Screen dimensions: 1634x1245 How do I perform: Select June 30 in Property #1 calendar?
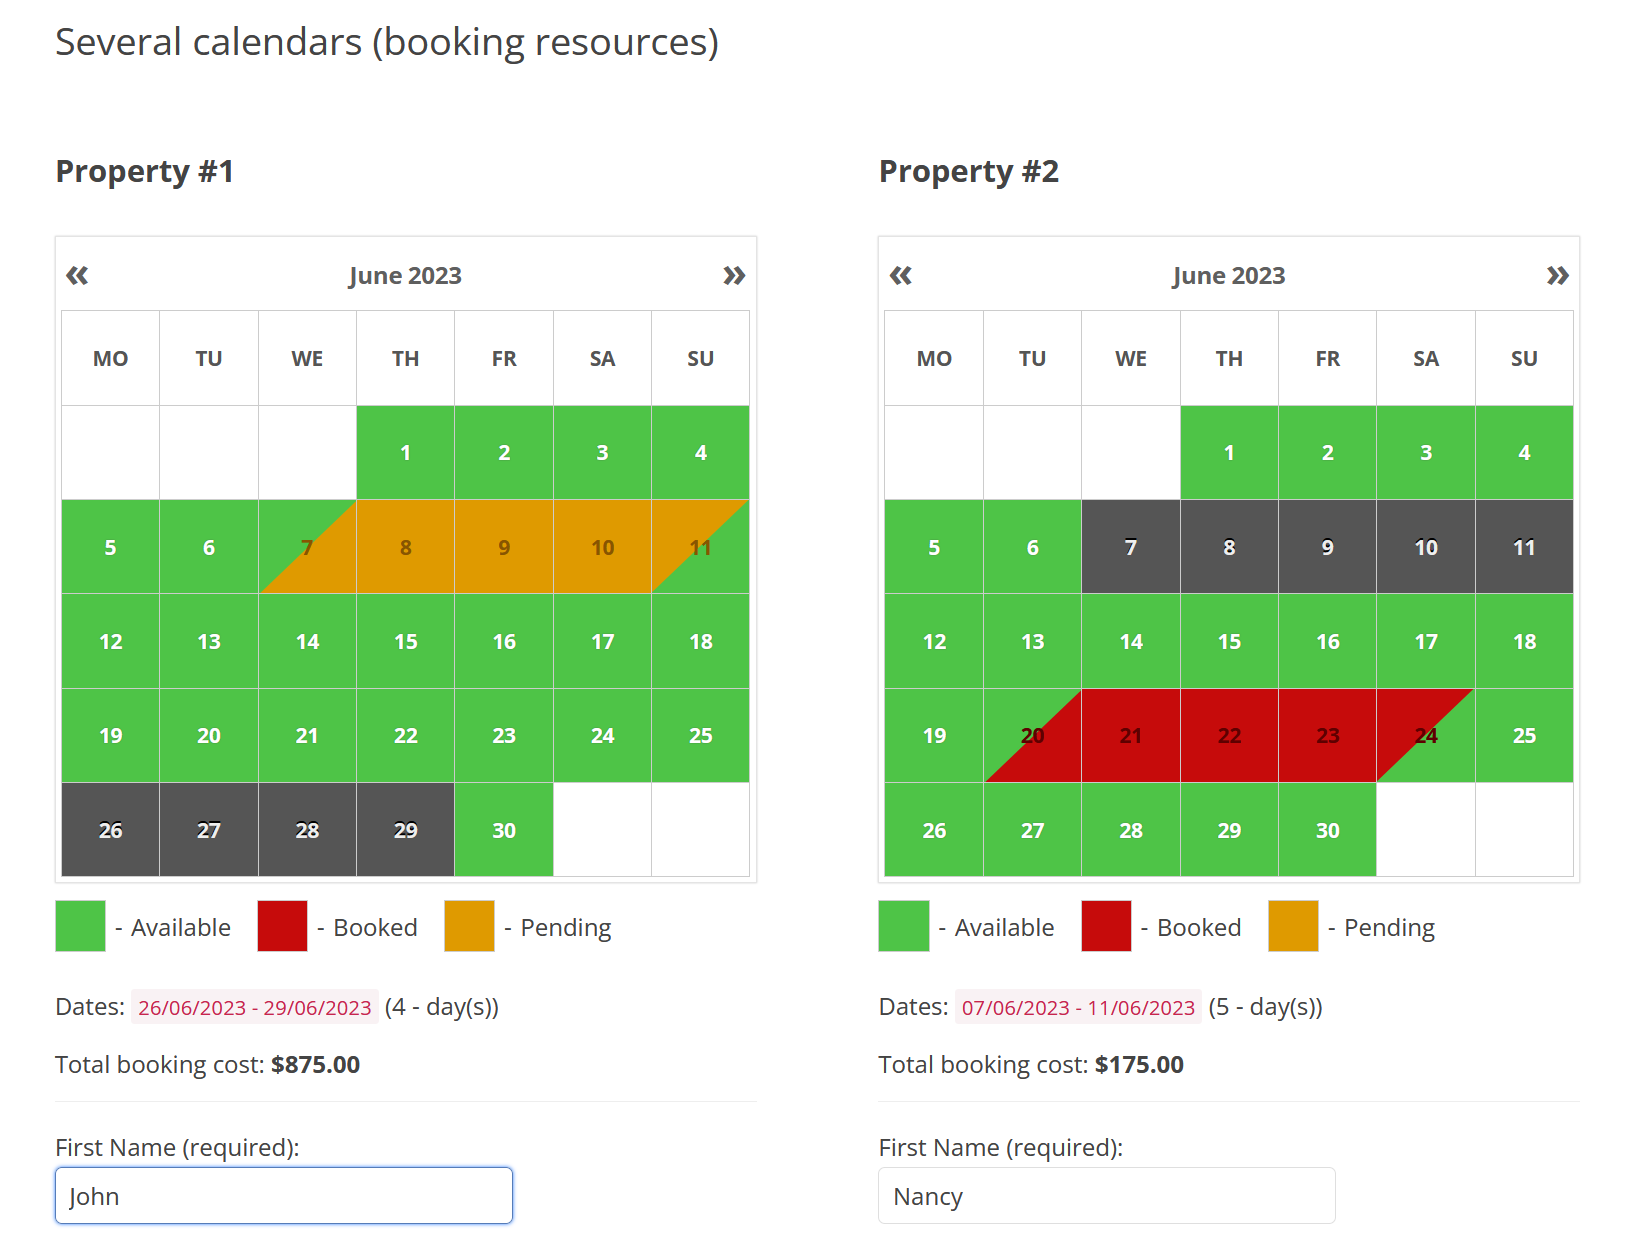[504, 830]
